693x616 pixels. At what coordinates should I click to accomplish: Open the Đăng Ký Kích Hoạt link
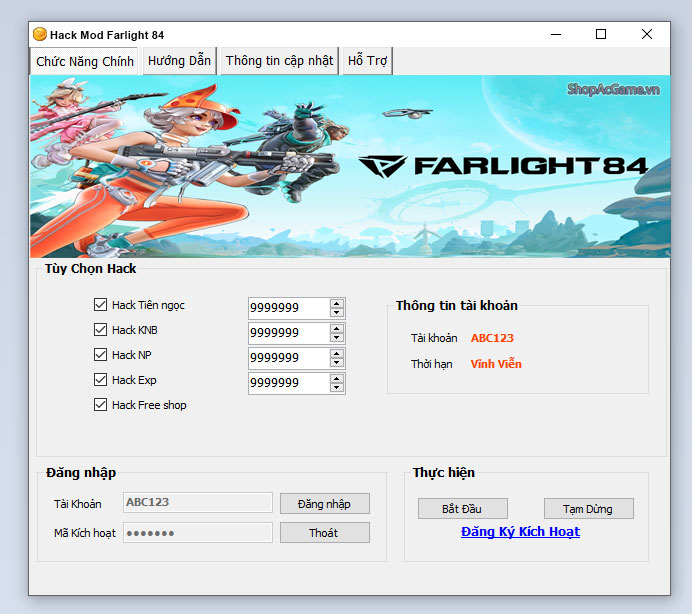520,532
